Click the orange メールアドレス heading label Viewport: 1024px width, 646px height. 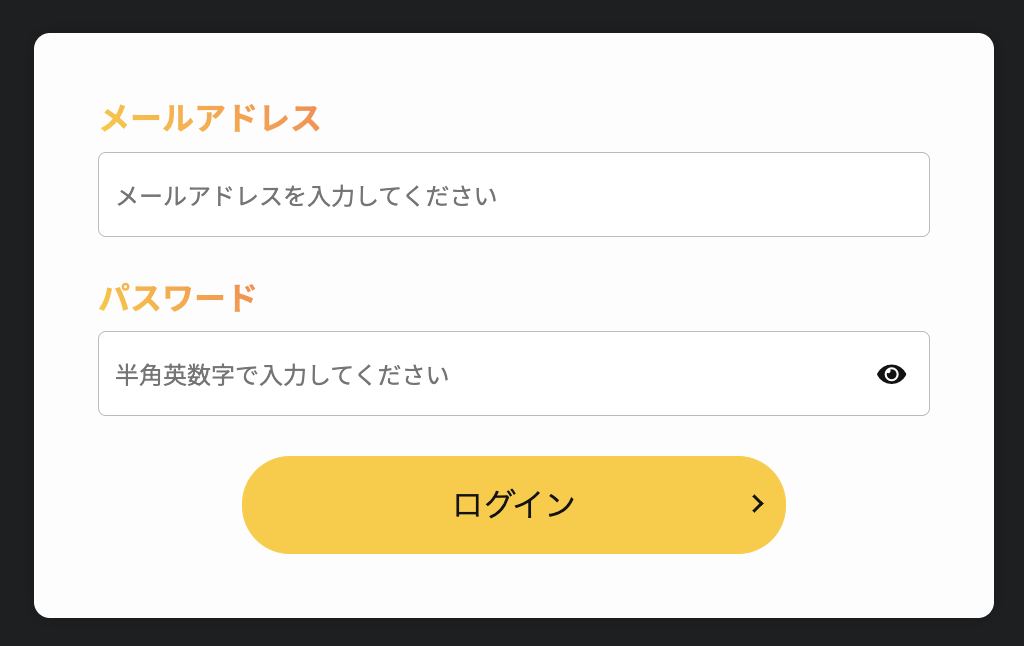[x=210, y=118]
